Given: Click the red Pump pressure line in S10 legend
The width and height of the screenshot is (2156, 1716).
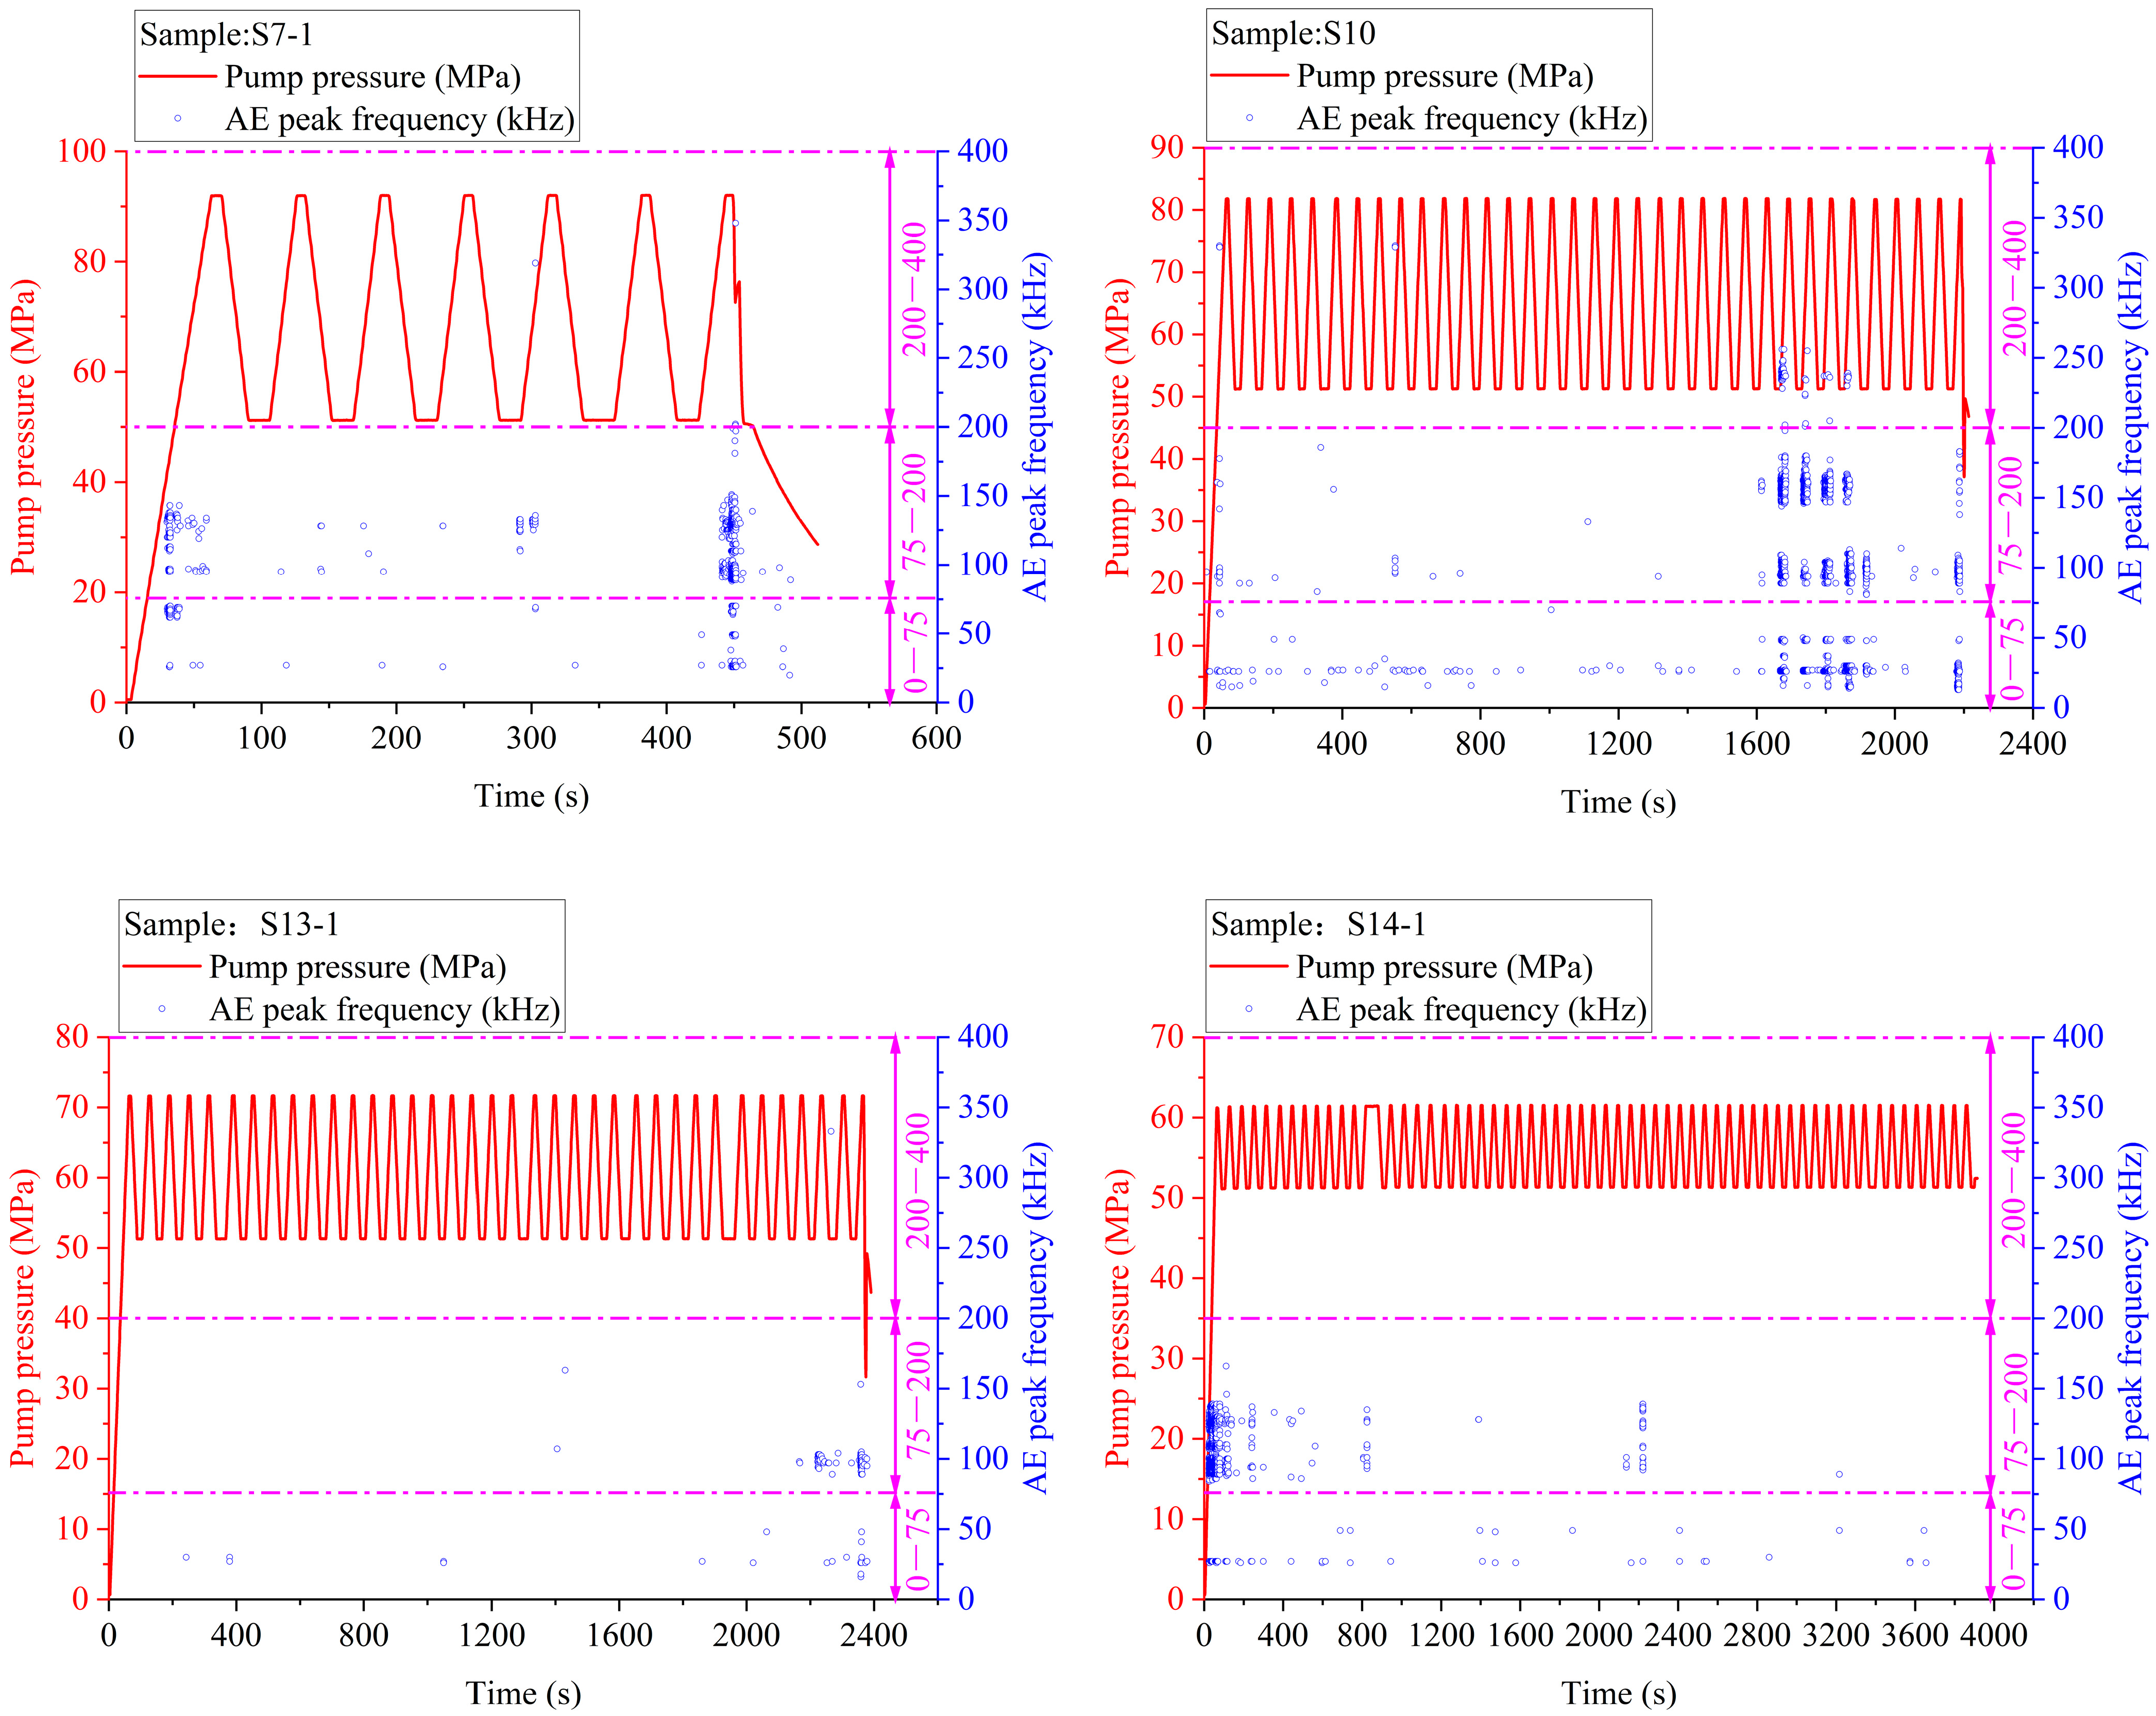Looking at the screenshot, I should click(1249, 75).
